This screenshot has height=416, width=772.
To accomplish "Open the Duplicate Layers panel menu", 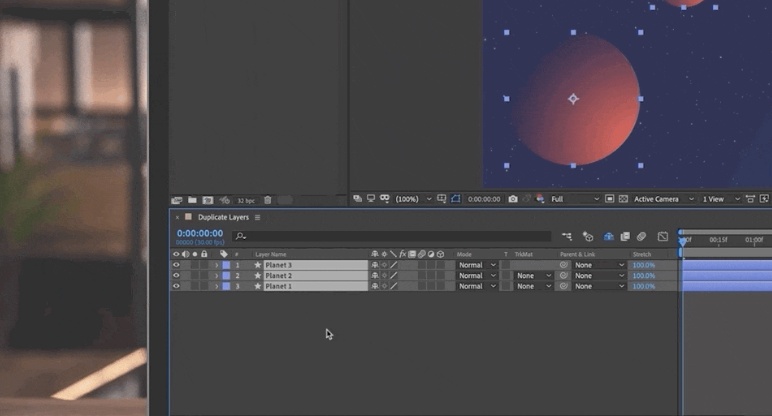I will click(x=257, y=217).
